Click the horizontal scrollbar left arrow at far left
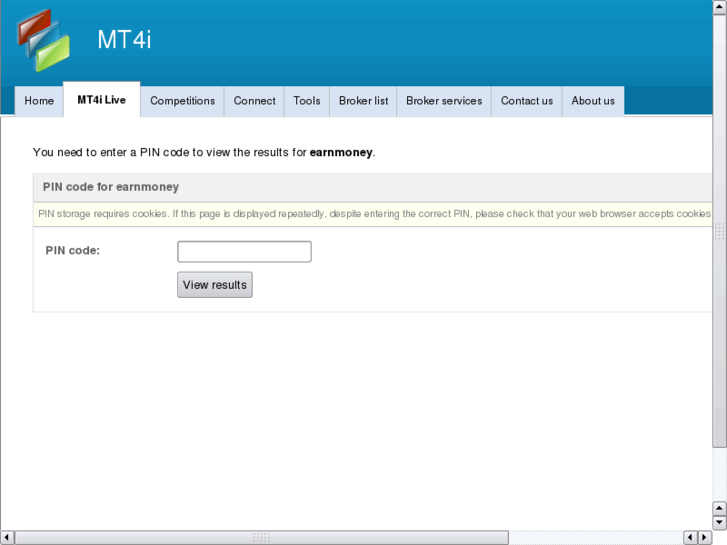The width and height of the screenshot is (727, 545). 7,537
